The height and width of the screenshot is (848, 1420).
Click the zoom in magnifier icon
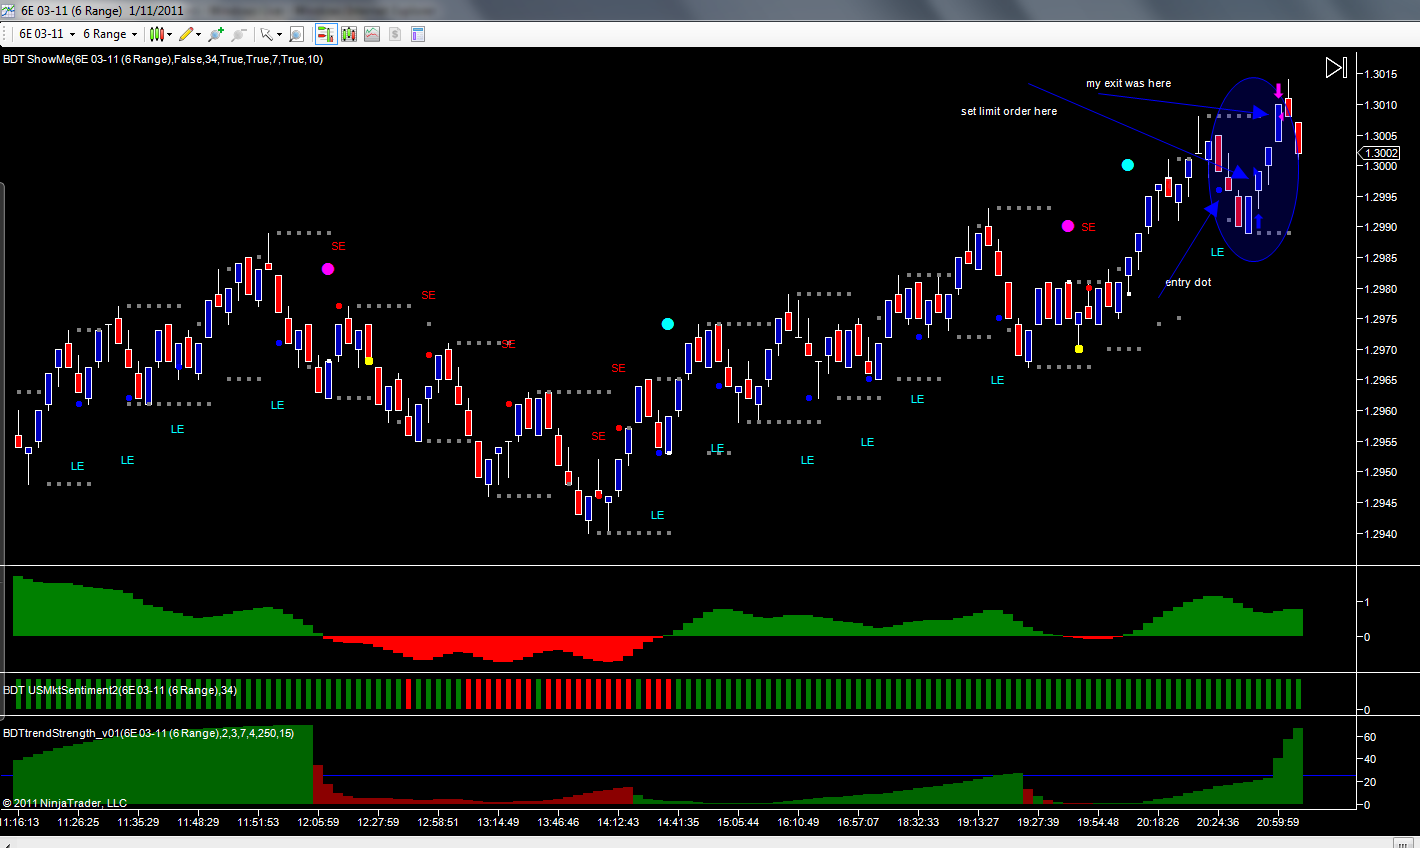[216, 34]
